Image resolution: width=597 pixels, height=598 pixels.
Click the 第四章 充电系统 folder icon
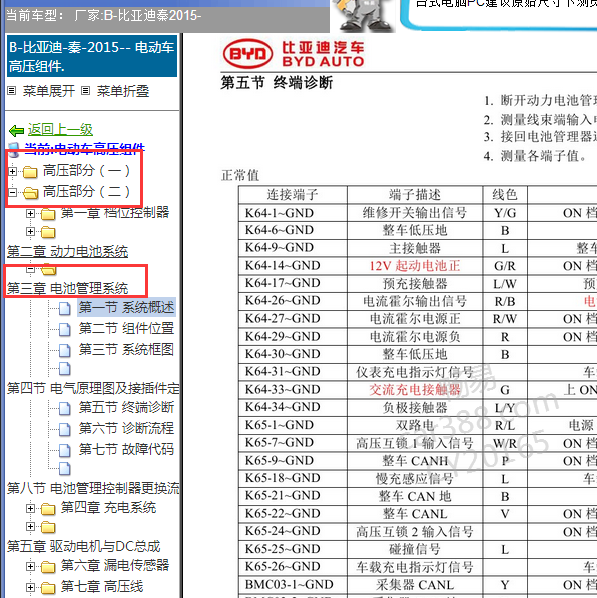[x=48, y=509]
